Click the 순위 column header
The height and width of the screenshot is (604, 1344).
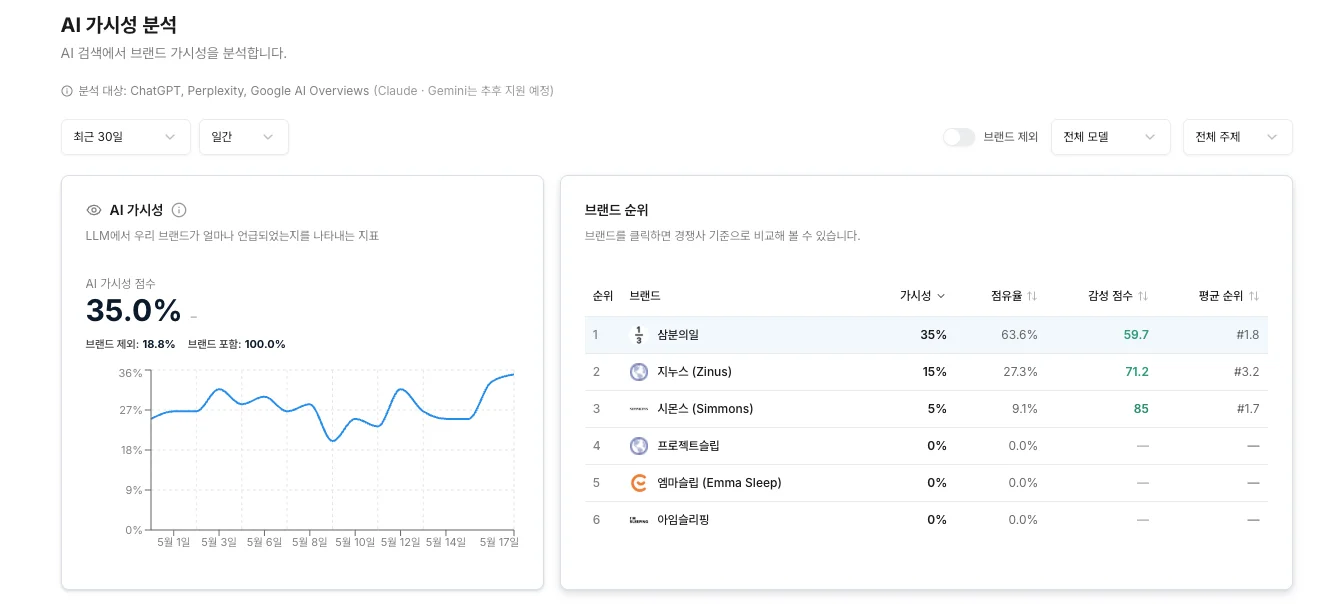tap(603, 296)
